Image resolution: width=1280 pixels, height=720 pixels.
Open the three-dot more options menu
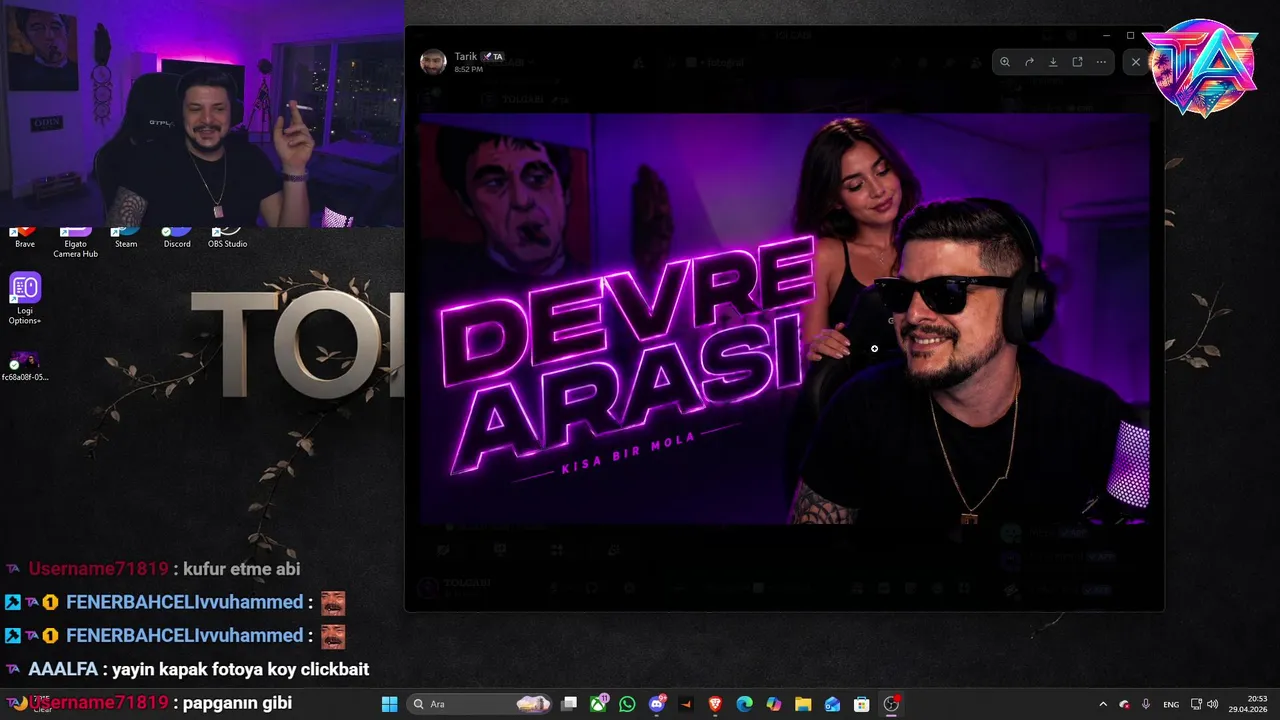[x=1101, y=62]
